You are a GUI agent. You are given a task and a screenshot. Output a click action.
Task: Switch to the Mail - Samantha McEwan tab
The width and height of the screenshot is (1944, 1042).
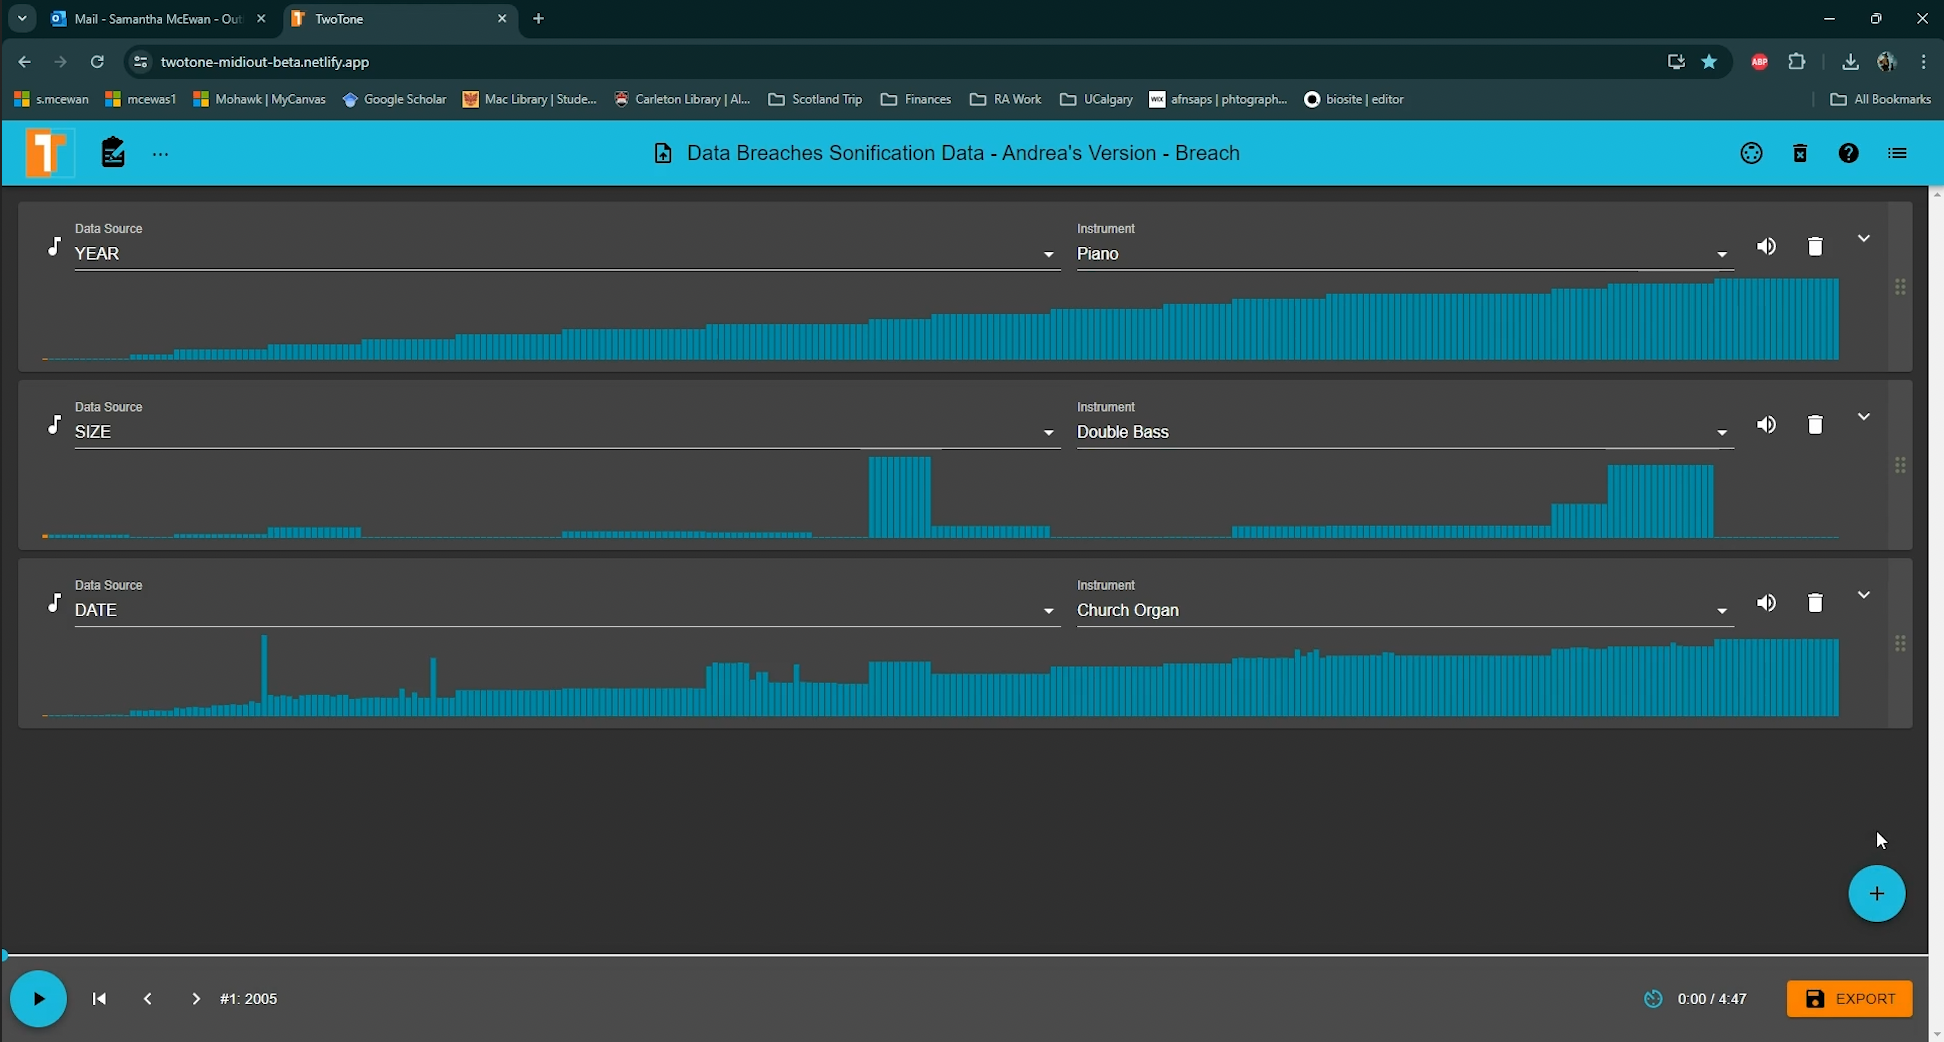tap(160, 19)
